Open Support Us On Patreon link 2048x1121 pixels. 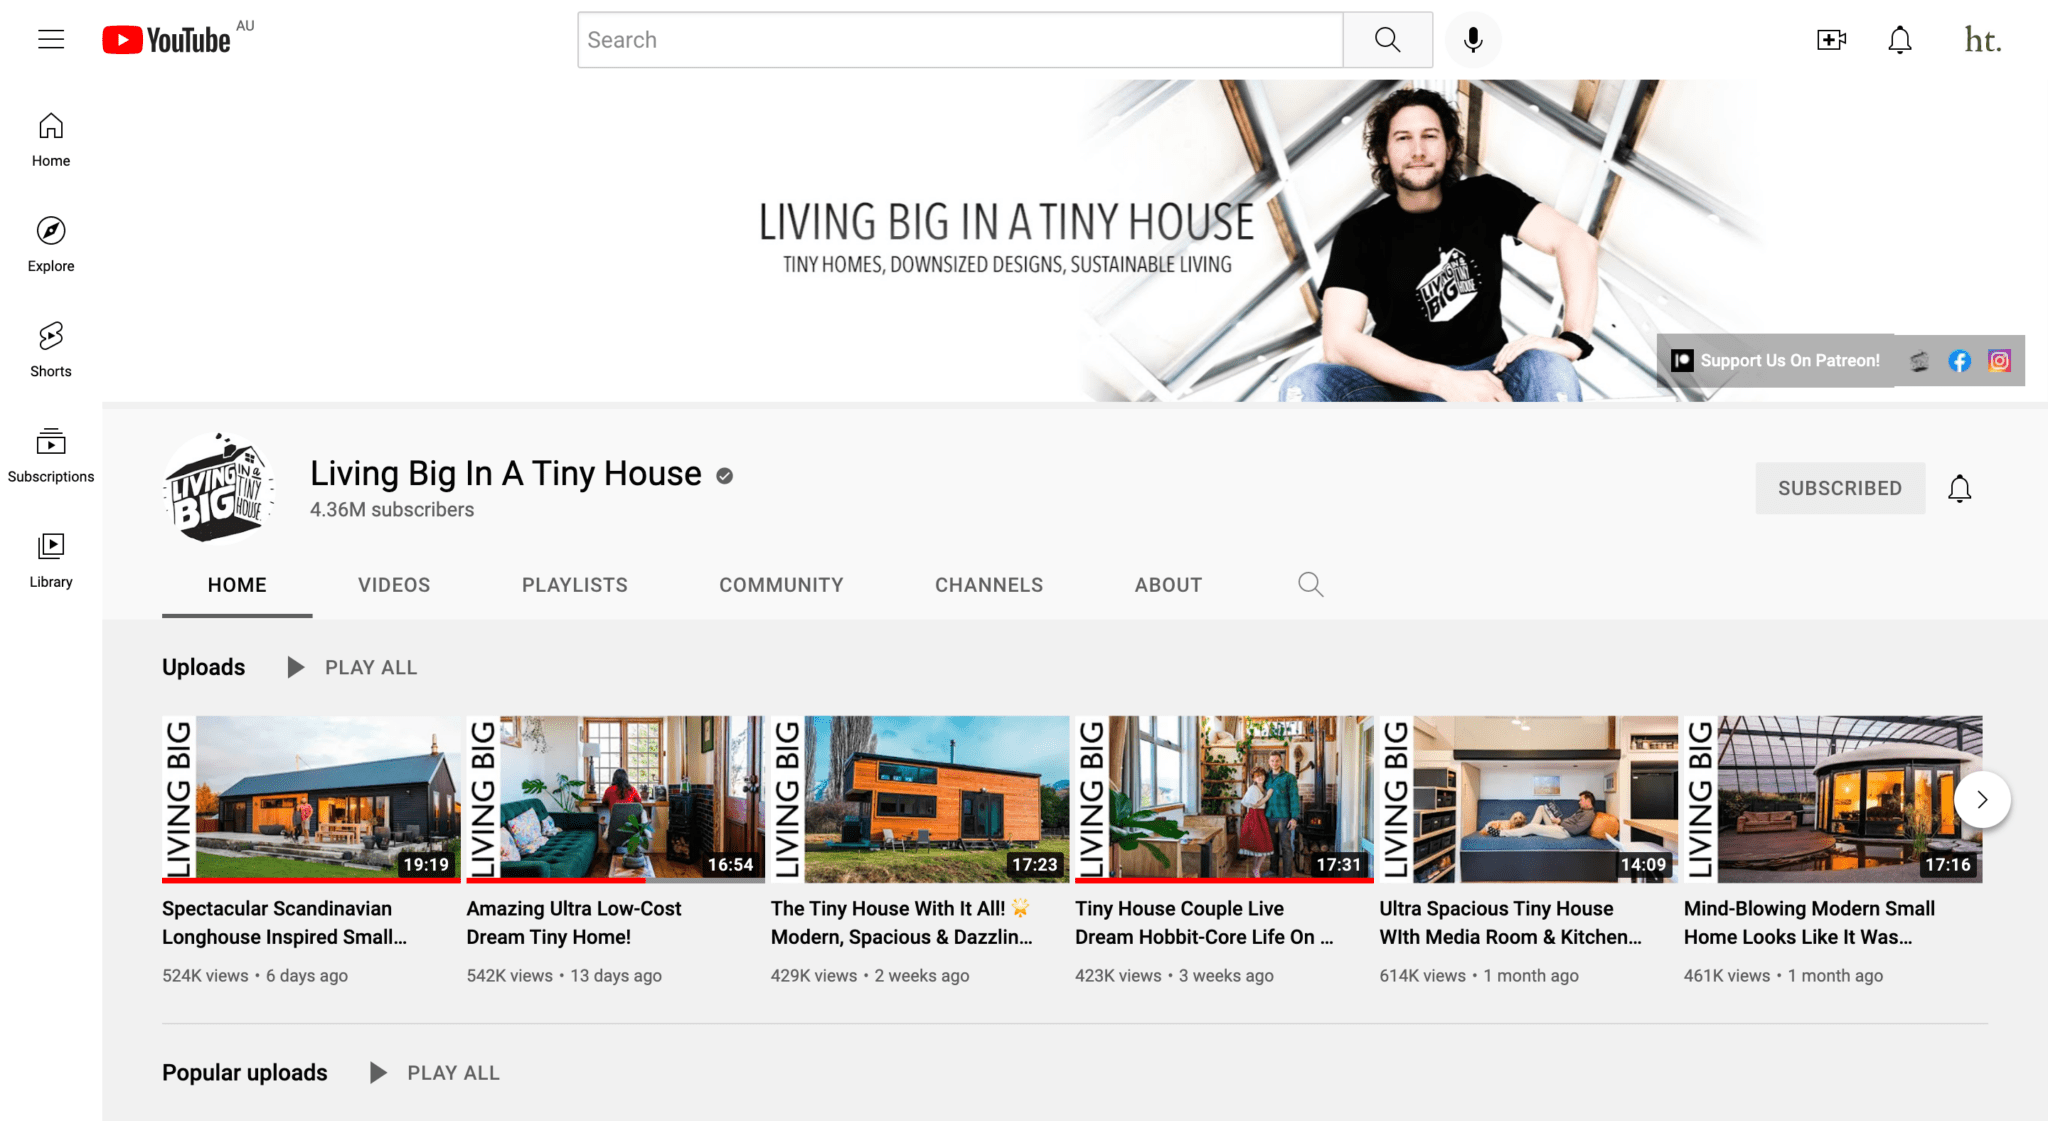coord(1776,361)
